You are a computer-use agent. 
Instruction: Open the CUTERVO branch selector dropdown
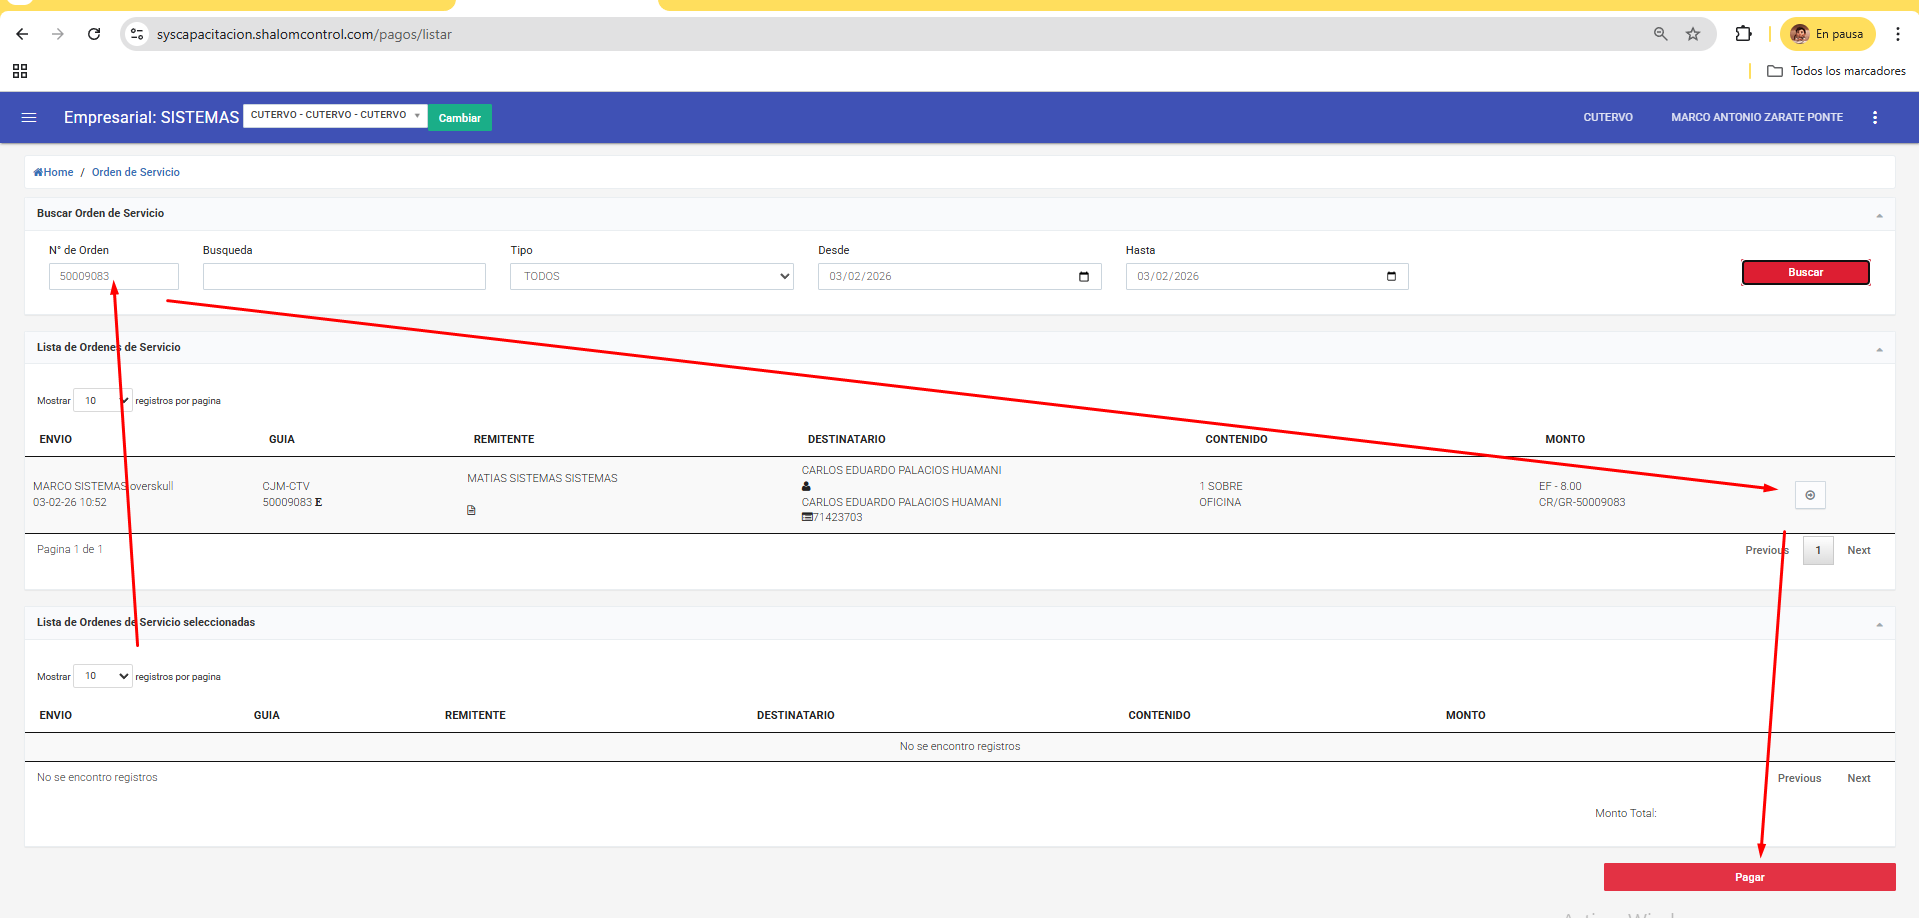(x=334, y=115)
